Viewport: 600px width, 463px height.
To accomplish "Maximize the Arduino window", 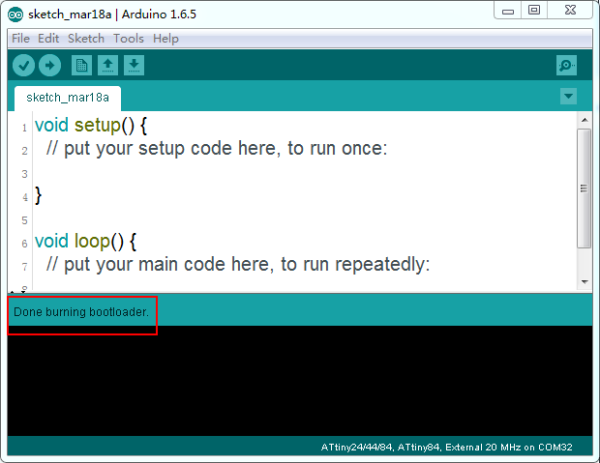I will 534,10.
